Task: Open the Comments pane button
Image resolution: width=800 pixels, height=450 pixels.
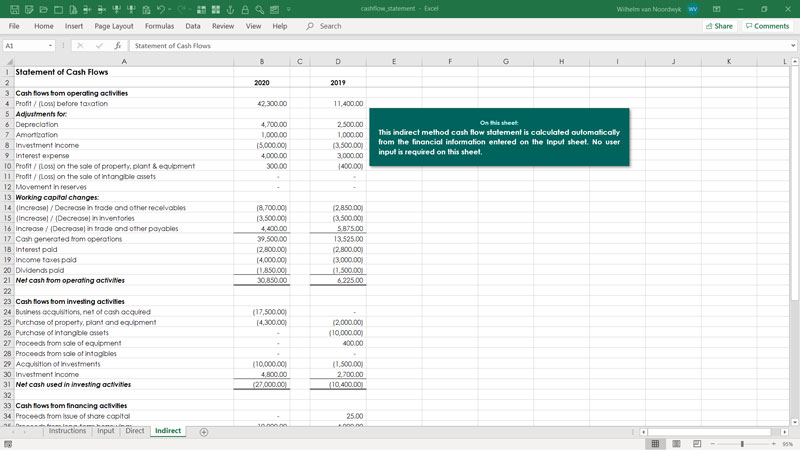Action: pos(767,26)
